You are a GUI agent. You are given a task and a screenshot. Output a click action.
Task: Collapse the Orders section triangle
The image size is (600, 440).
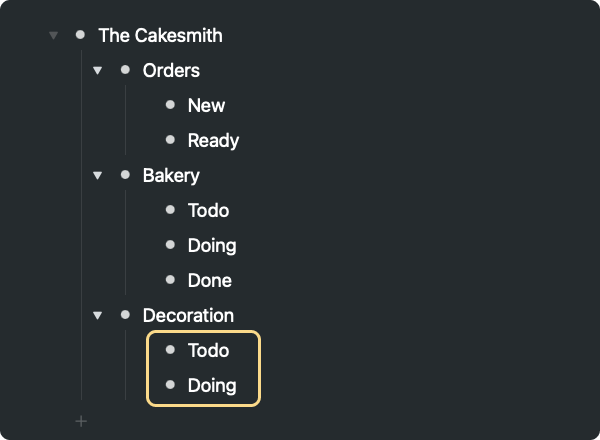click(97, 71)
